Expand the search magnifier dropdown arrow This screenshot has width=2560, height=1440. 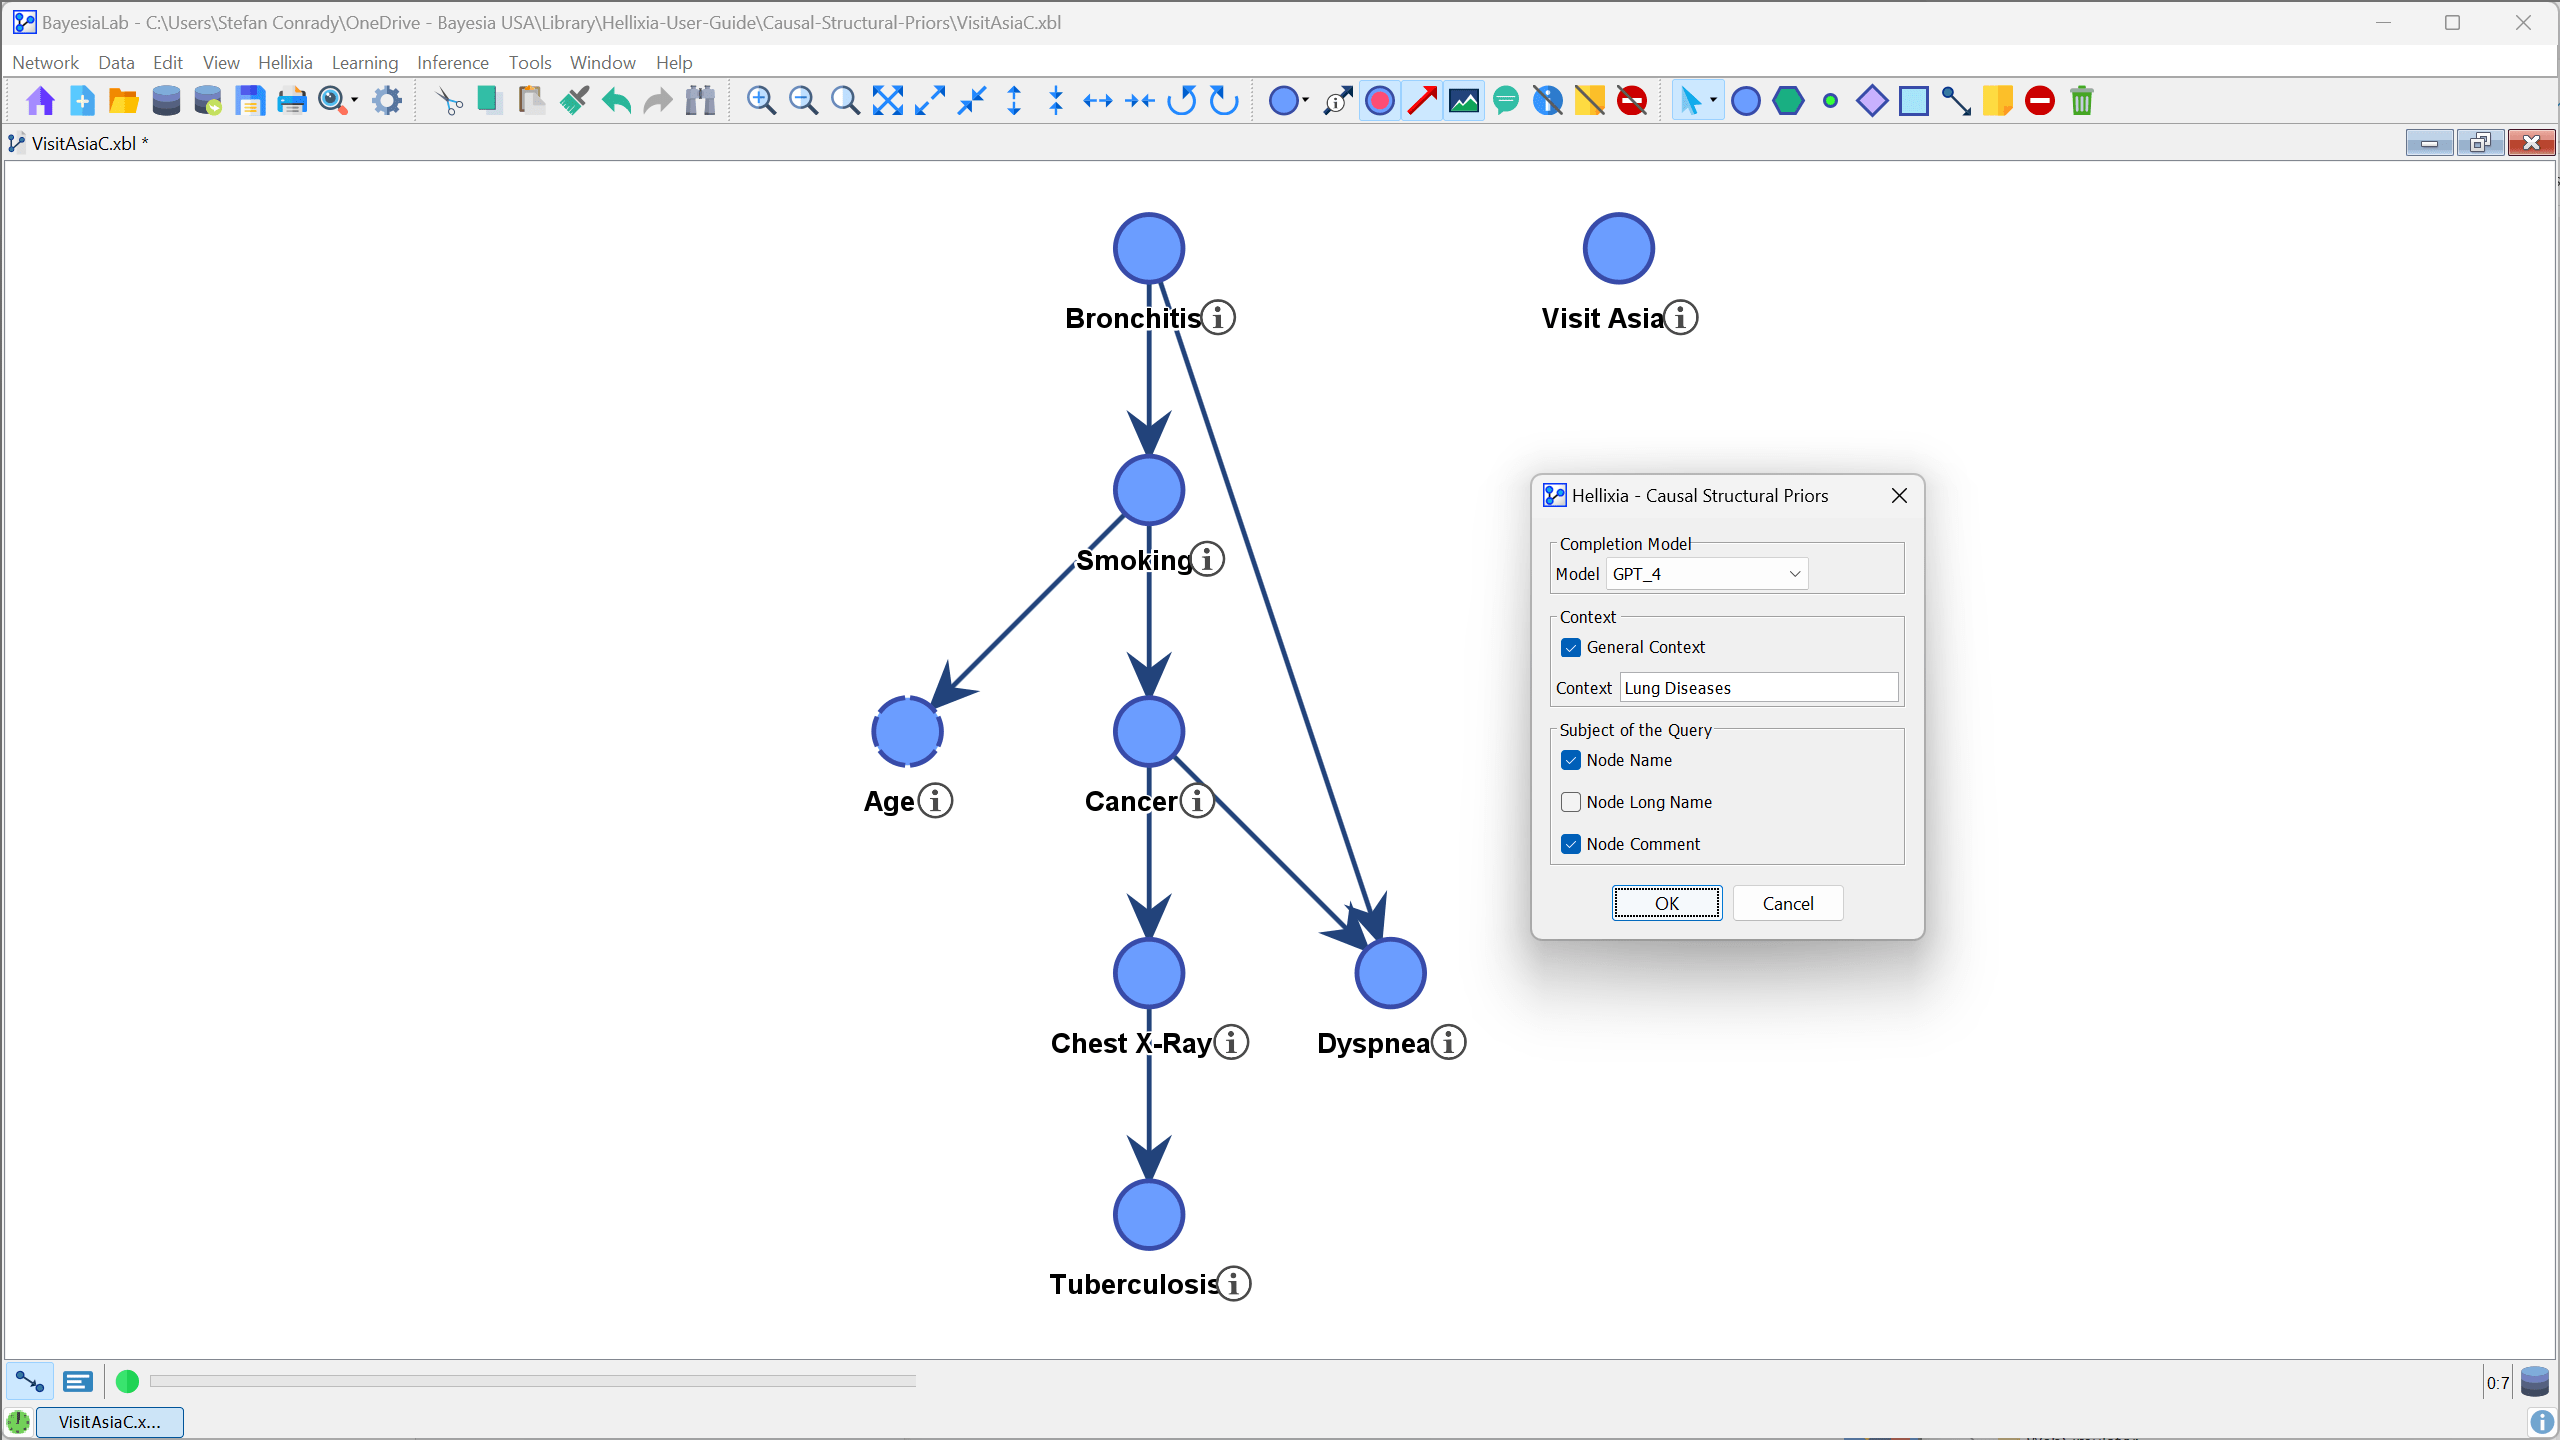pyautogui.click(x=355, y=100)
